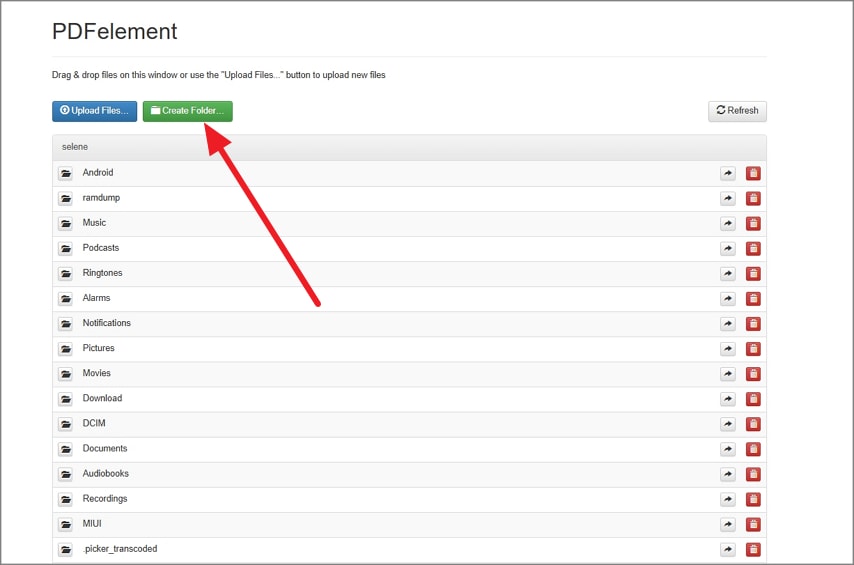Click the folder icon beside Alarms
854x565 pixels.
(65, 299)
